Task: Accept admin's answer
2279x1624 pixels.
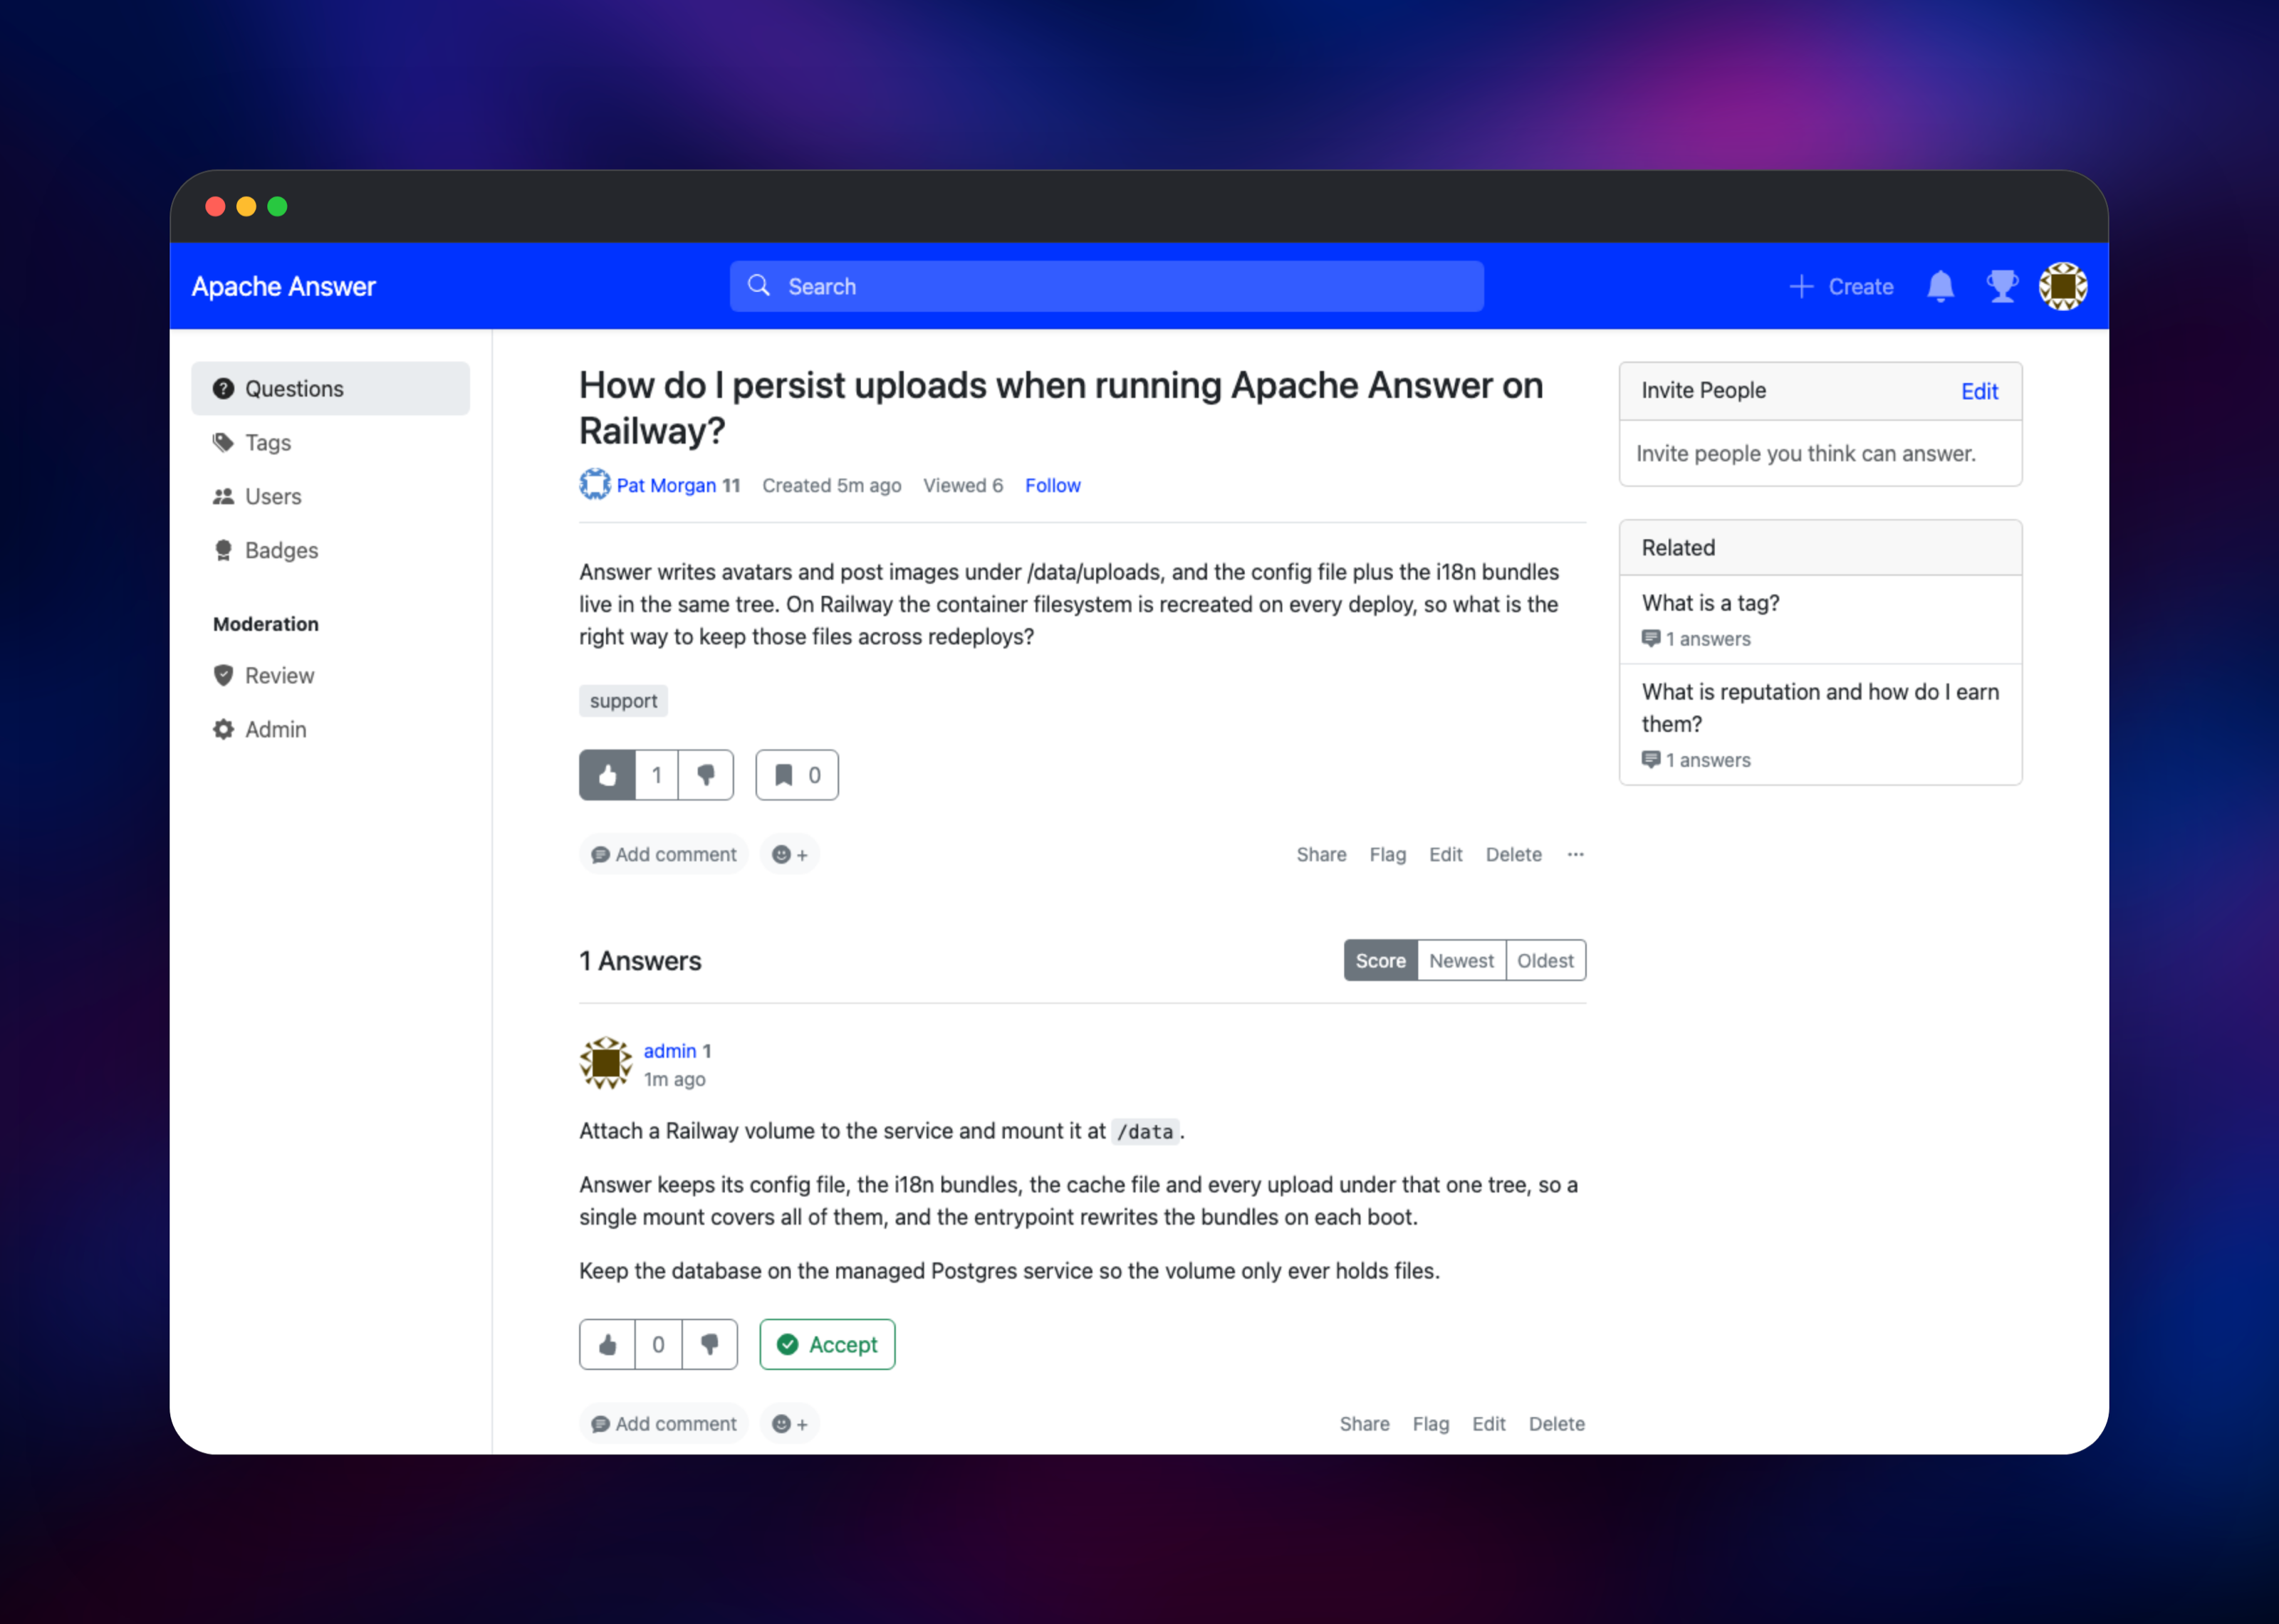Action: [x=827, y=1345]
